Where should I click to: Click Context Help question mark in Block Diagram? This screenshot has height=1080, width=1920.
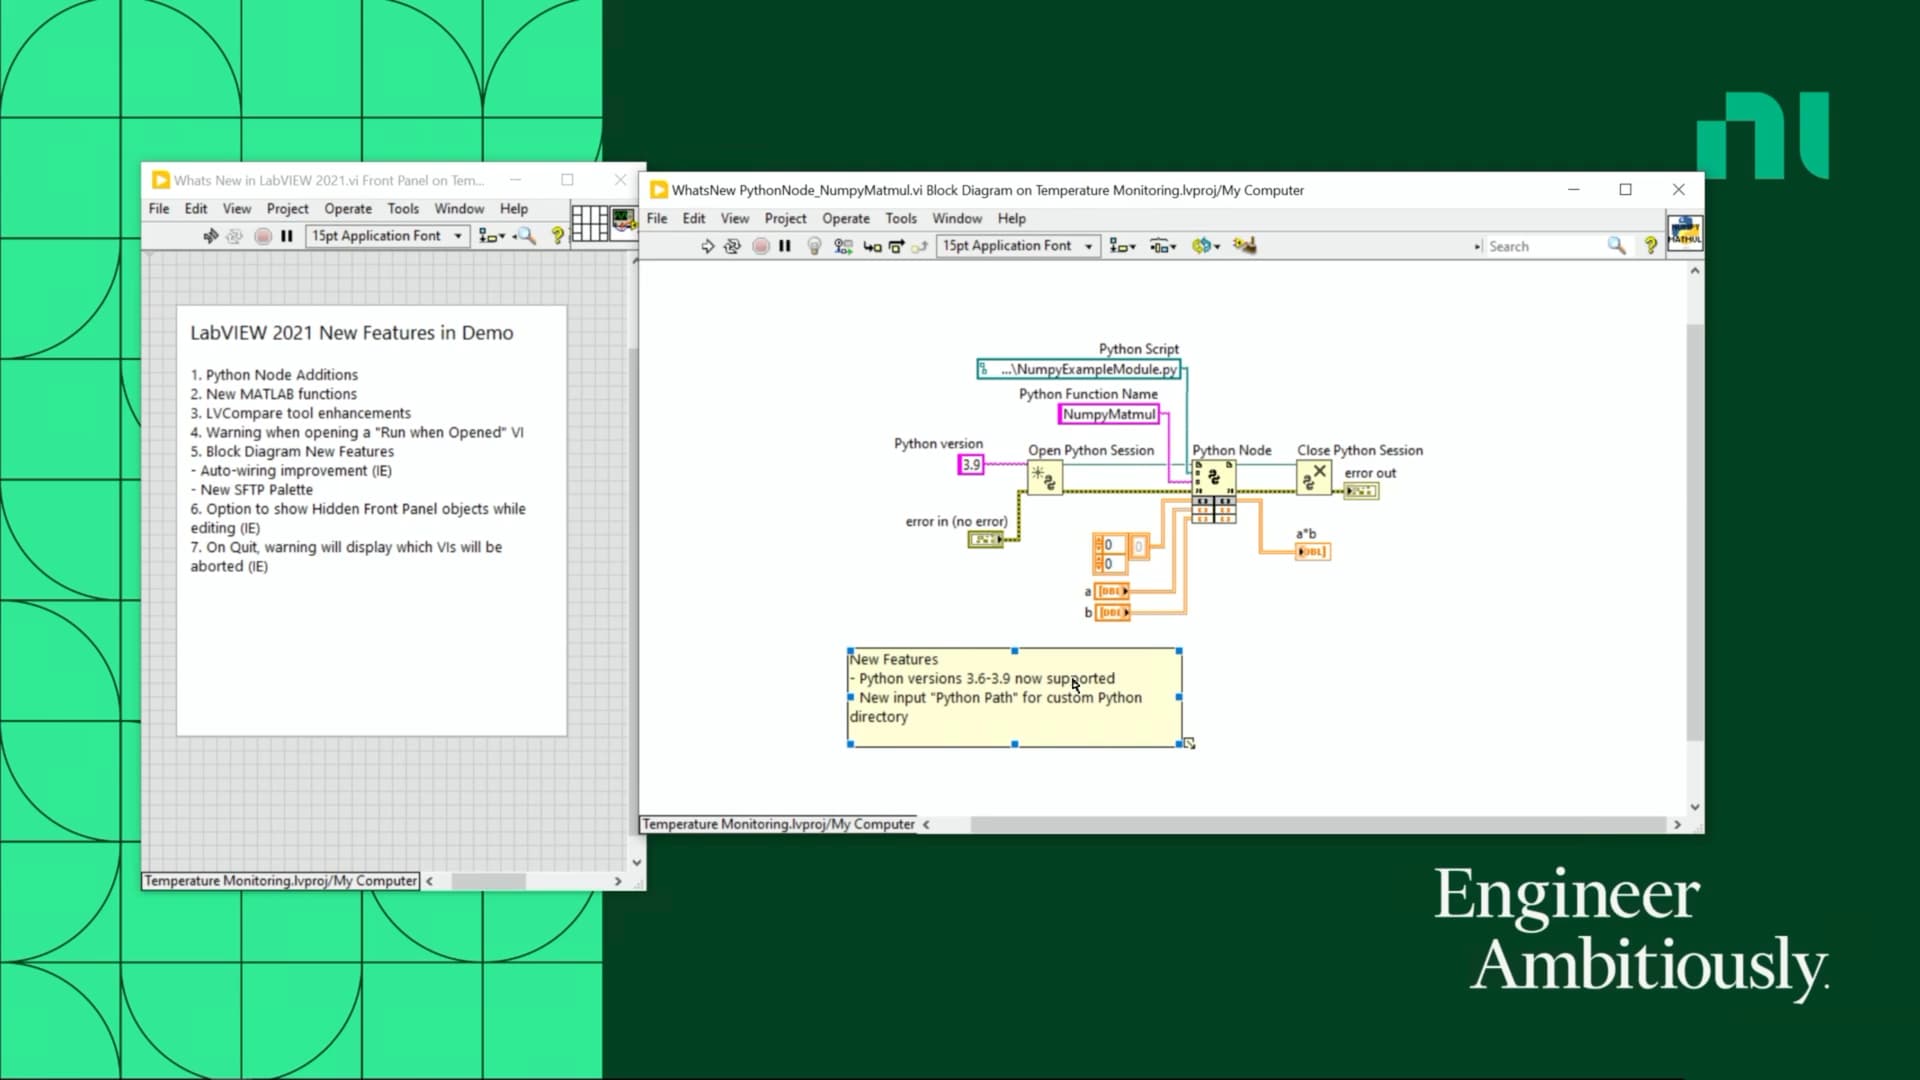tap(1651, 246)
